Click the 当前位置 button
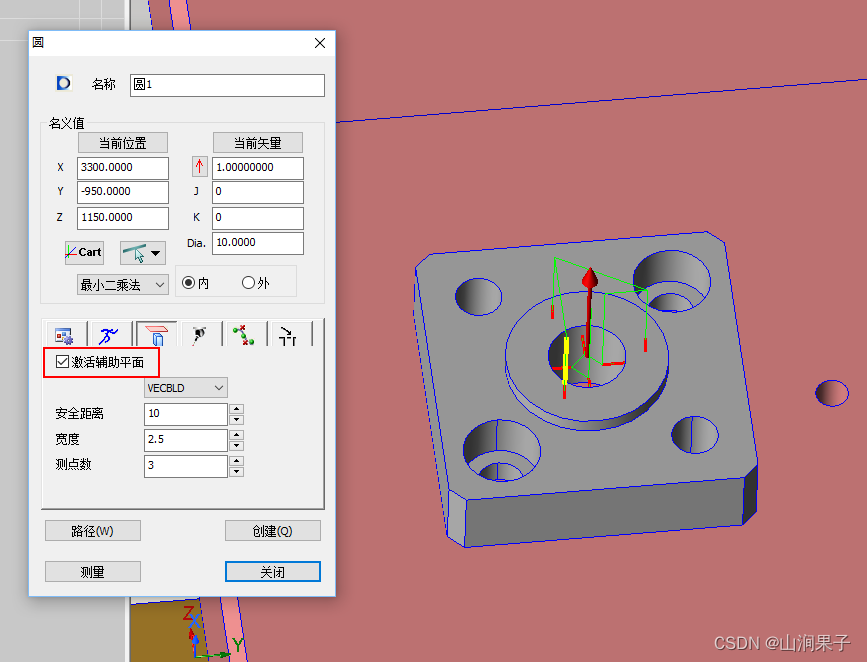Image resolution: width=867 pixels, height=662 pixels. pos(123,143)
